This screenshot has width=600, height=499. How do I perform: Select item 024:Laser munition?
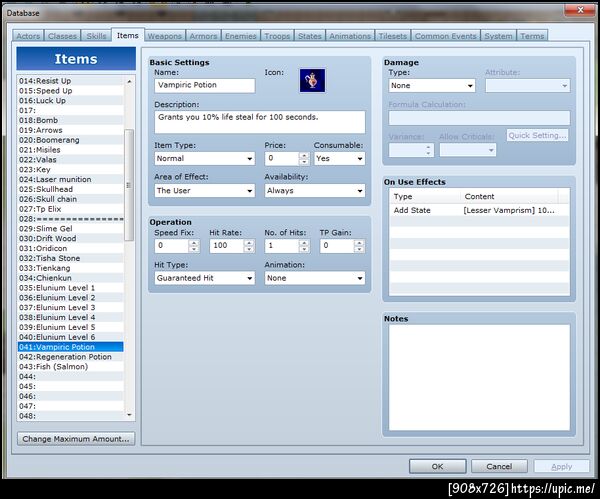(71, 179)
